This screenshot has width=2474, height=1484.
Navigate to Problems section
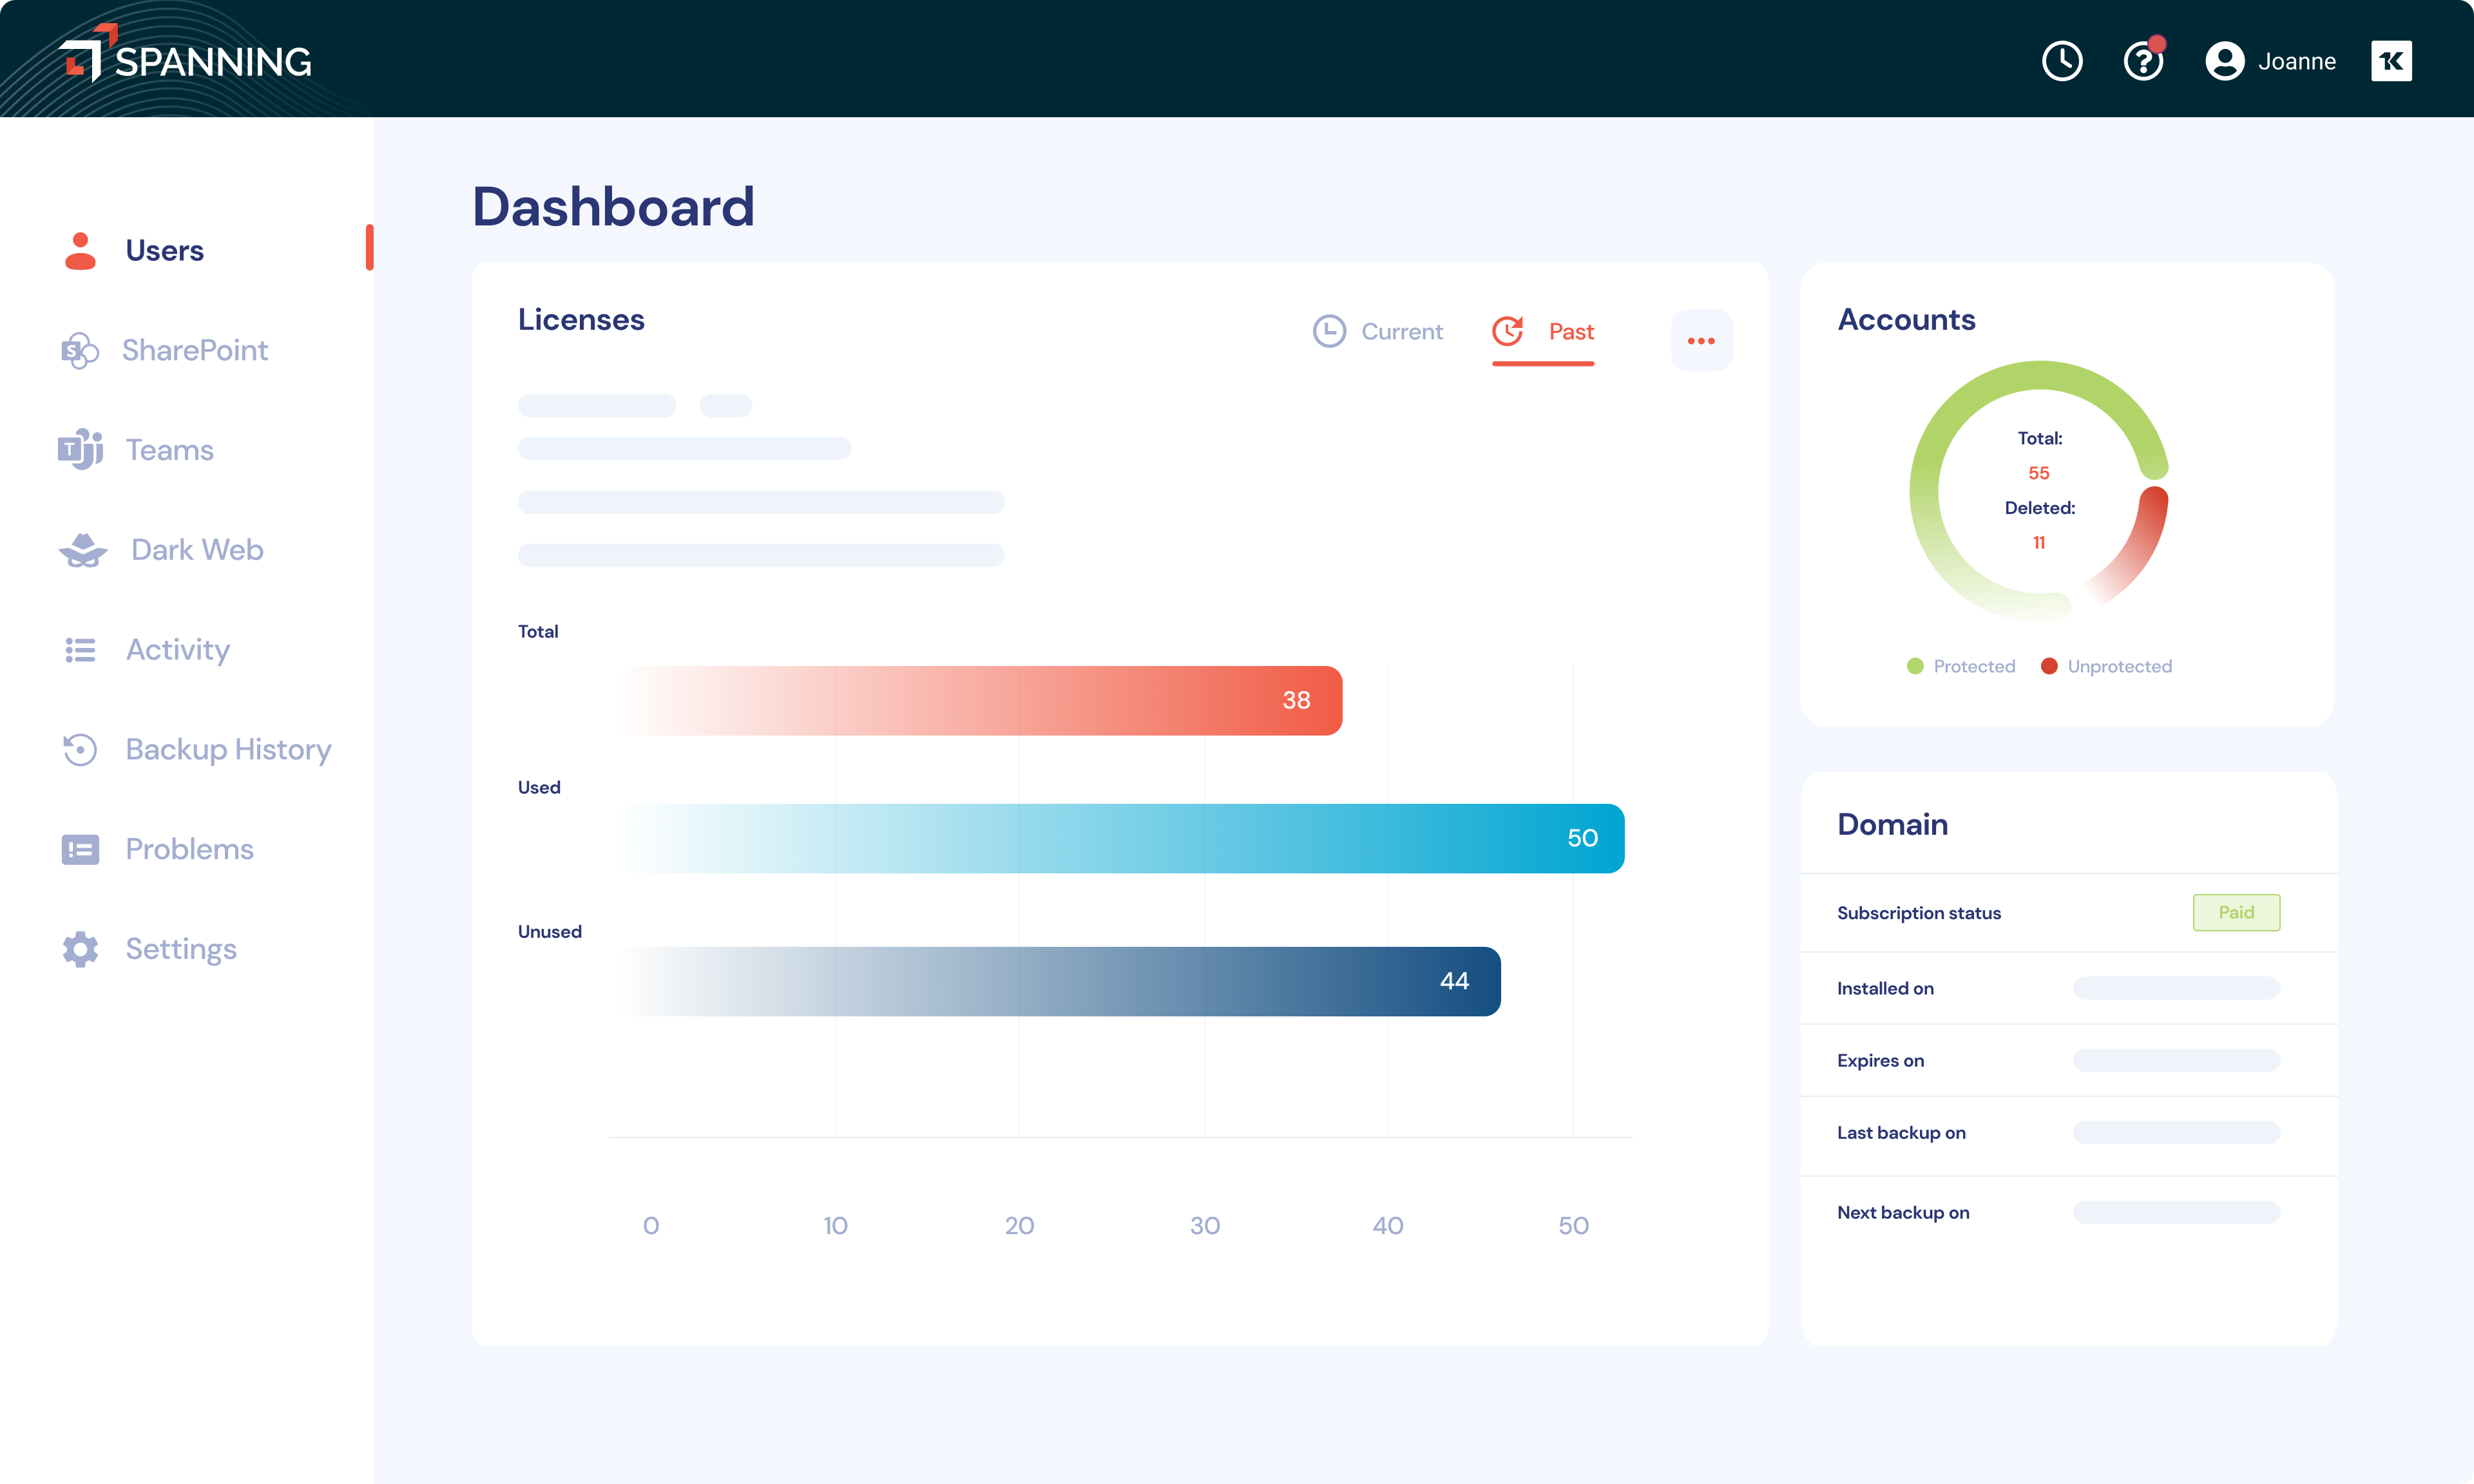point(189,848)
